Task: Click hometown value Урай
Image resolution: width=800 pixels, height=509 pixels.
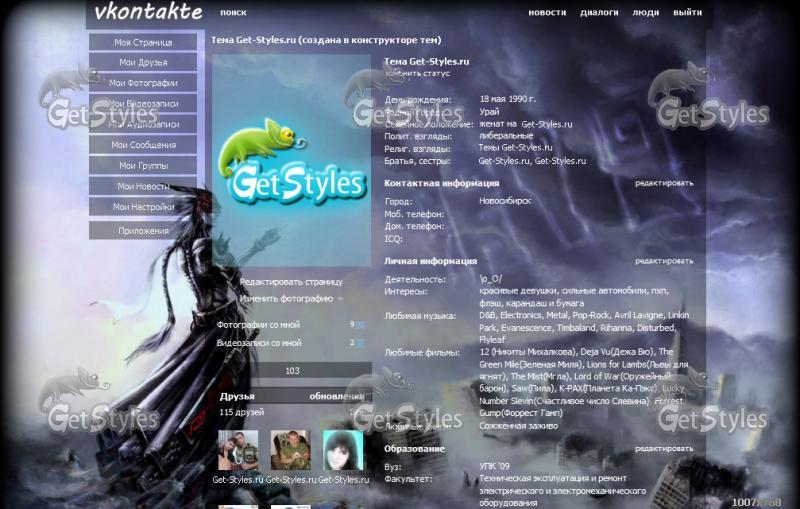Action: [x=489, y=112]
